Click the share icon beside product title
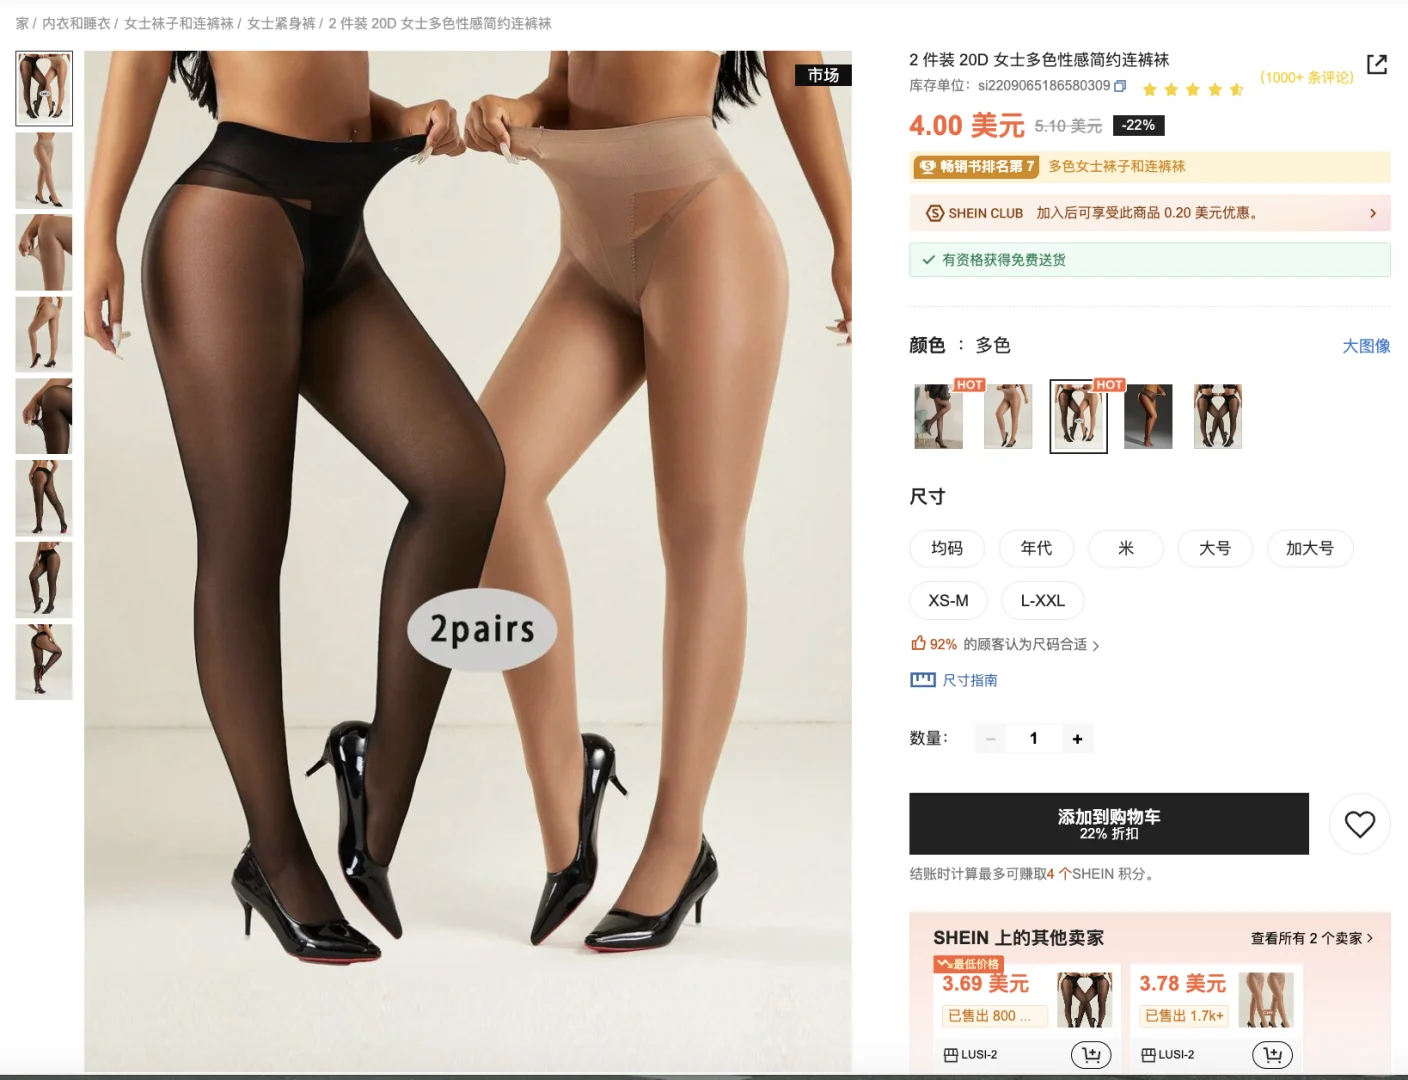 [x=1377, y=65]
